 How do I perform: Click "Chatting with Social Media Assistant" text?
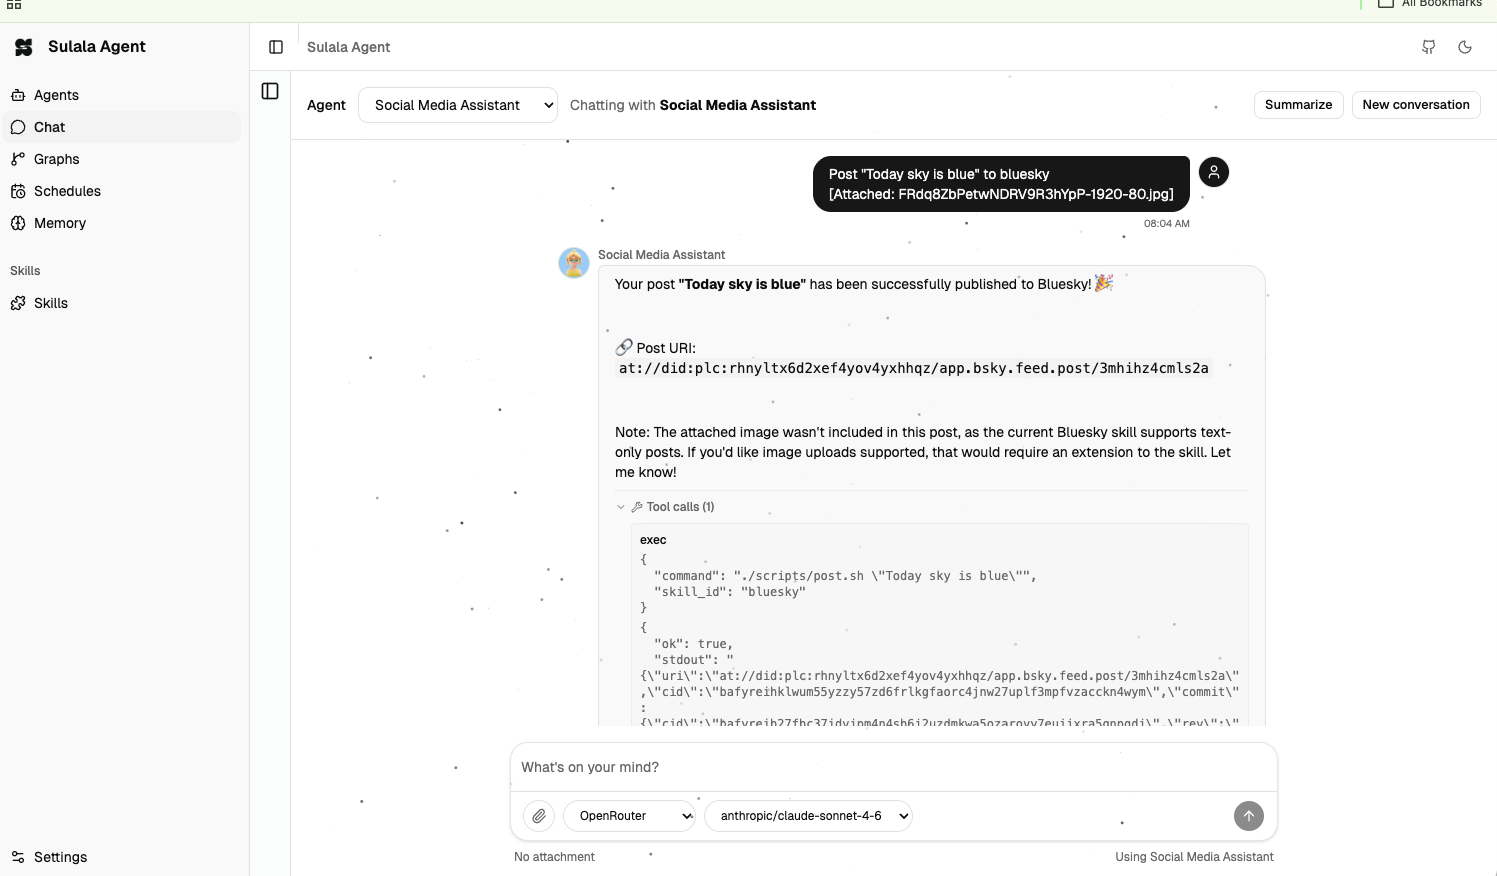click(693, 105)
